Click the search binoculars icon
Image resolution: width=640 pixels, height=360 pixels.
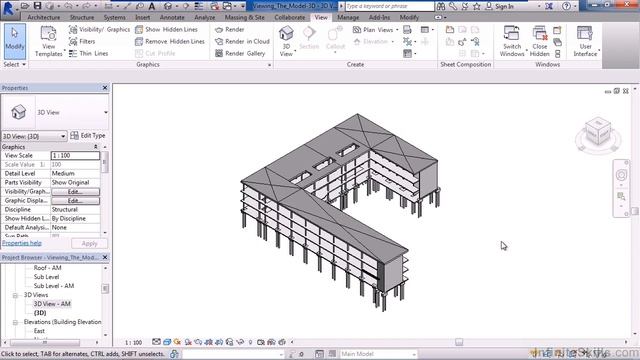[441, 6]
